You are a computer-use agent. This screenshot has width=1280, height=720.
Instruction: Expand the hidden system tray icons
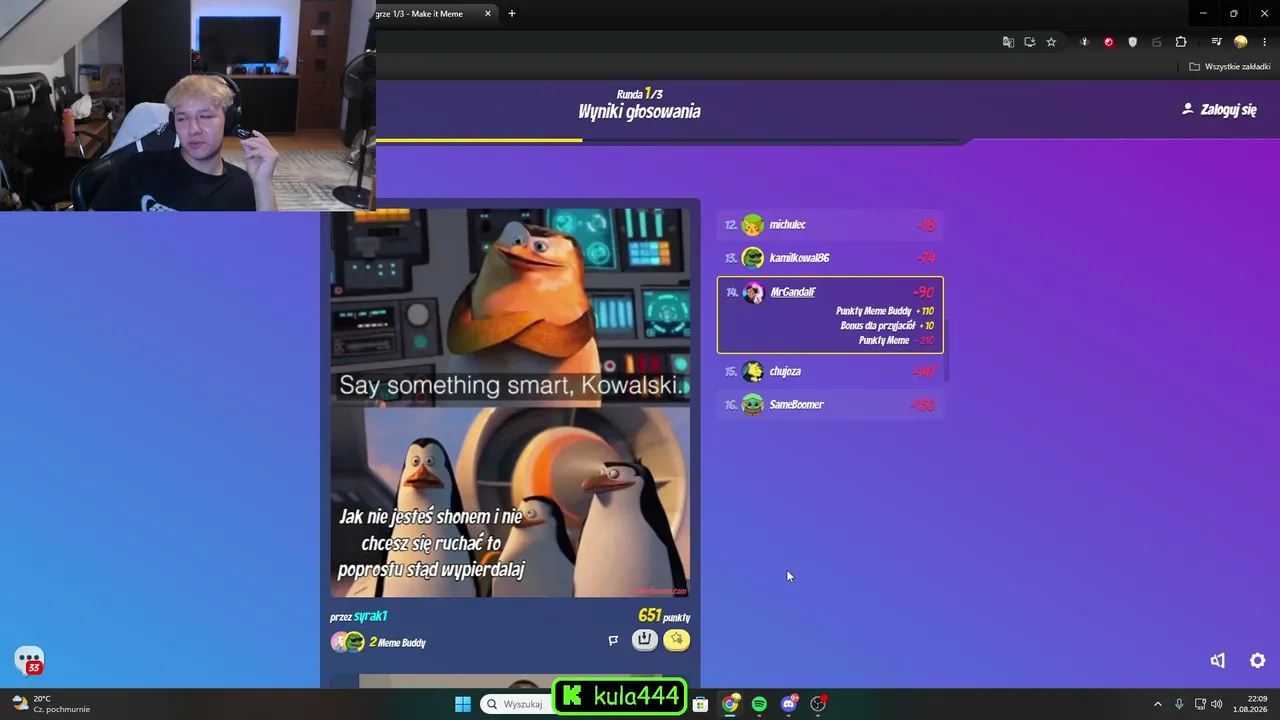pyautogui.click(x=1158, y=704)
